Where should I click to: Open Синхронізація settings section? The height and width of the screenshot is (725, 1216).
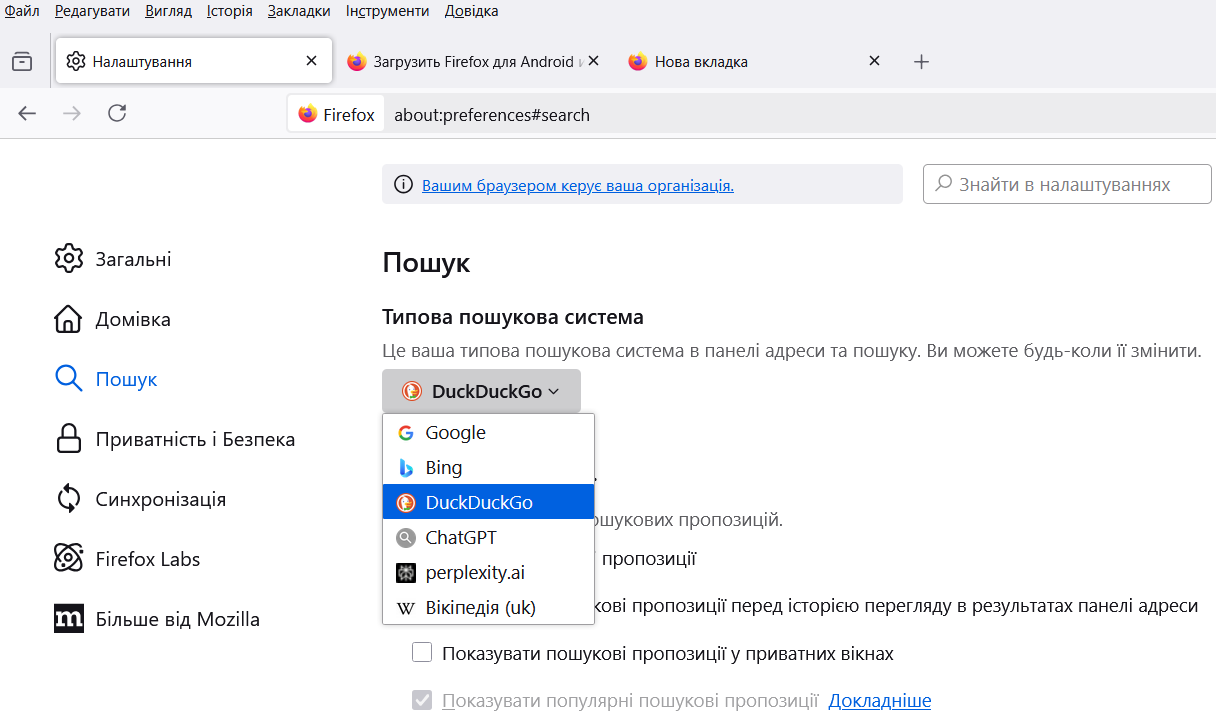click(140, 499)
